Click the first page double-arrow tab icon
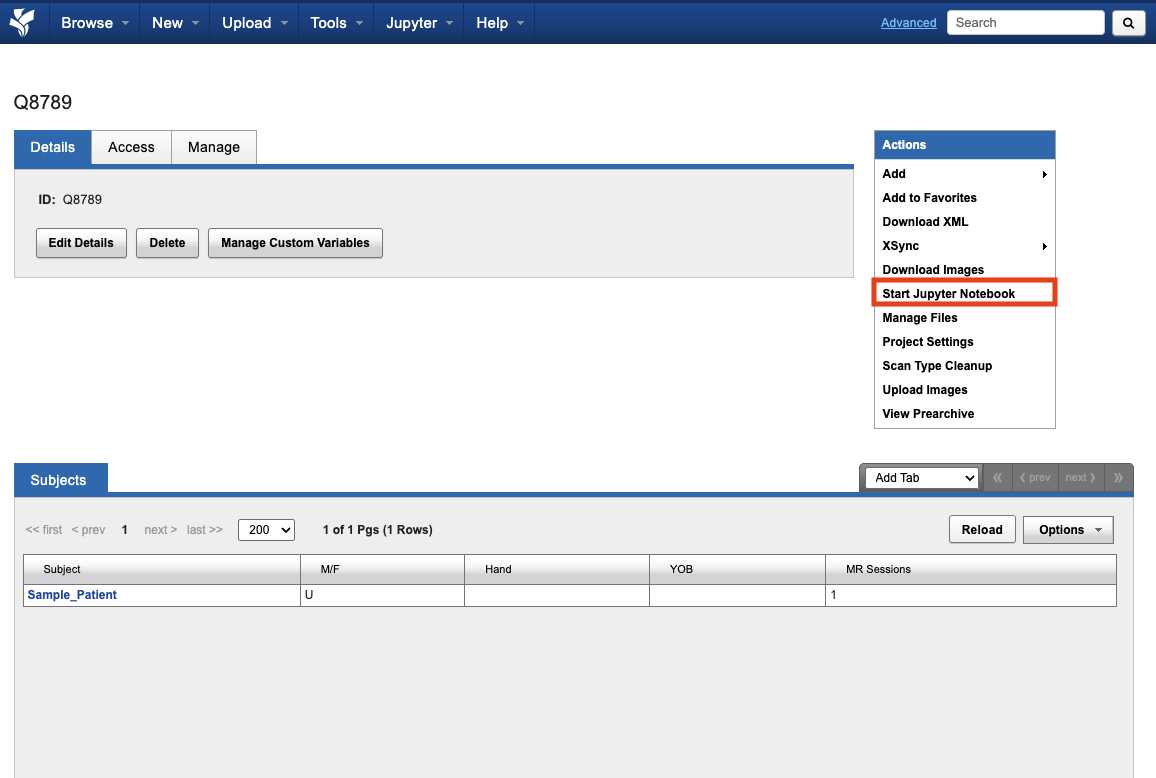 click(997, 478)
